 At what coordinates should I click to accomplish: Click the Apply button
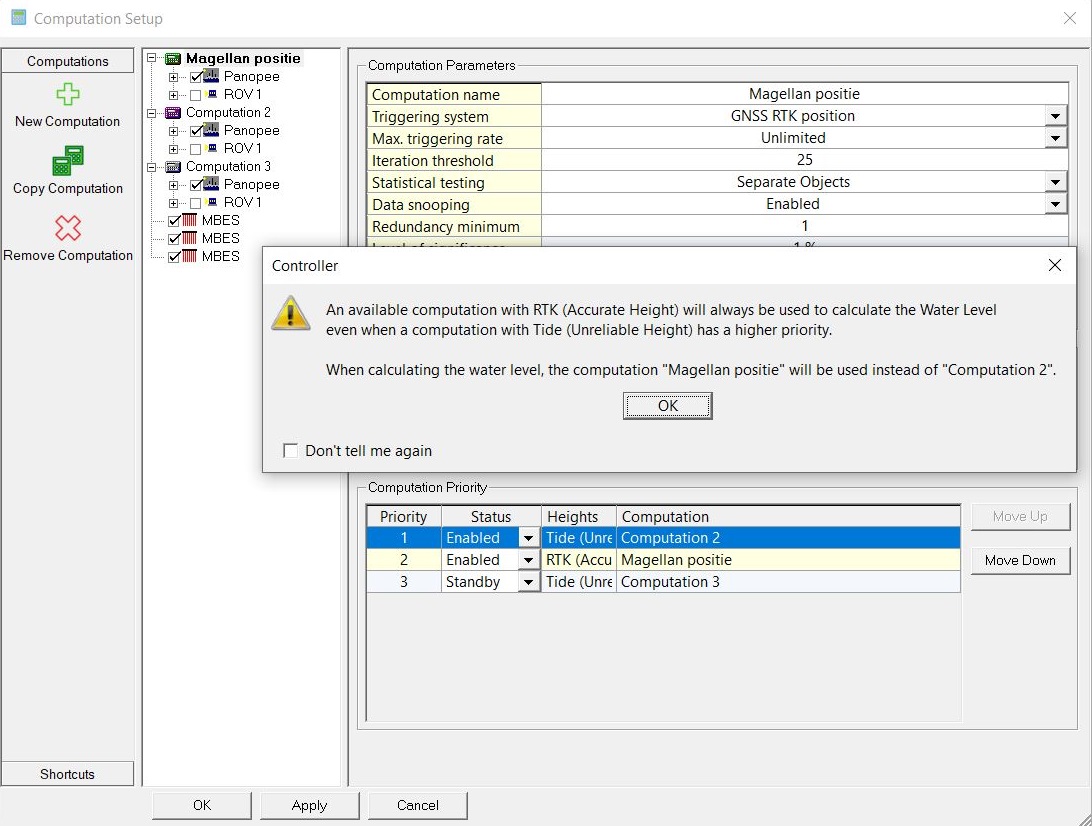click(309, 805)
